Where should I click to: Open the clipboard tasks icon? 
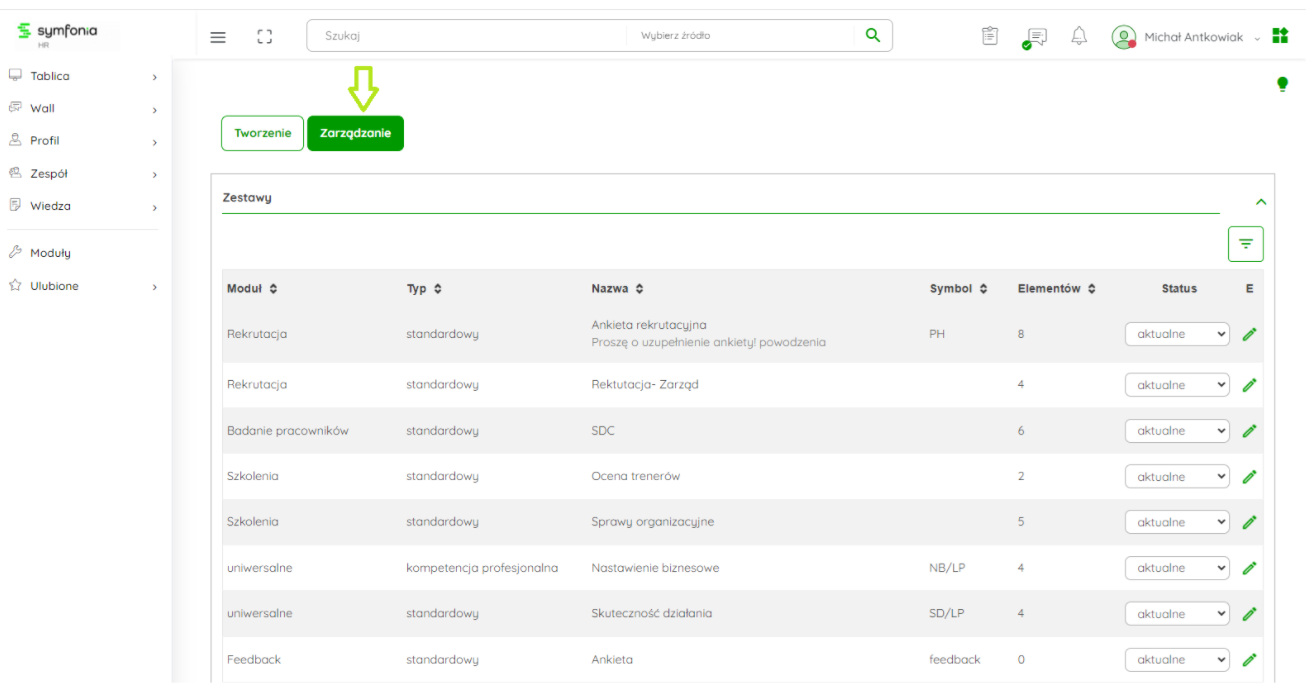coord(989,37)
